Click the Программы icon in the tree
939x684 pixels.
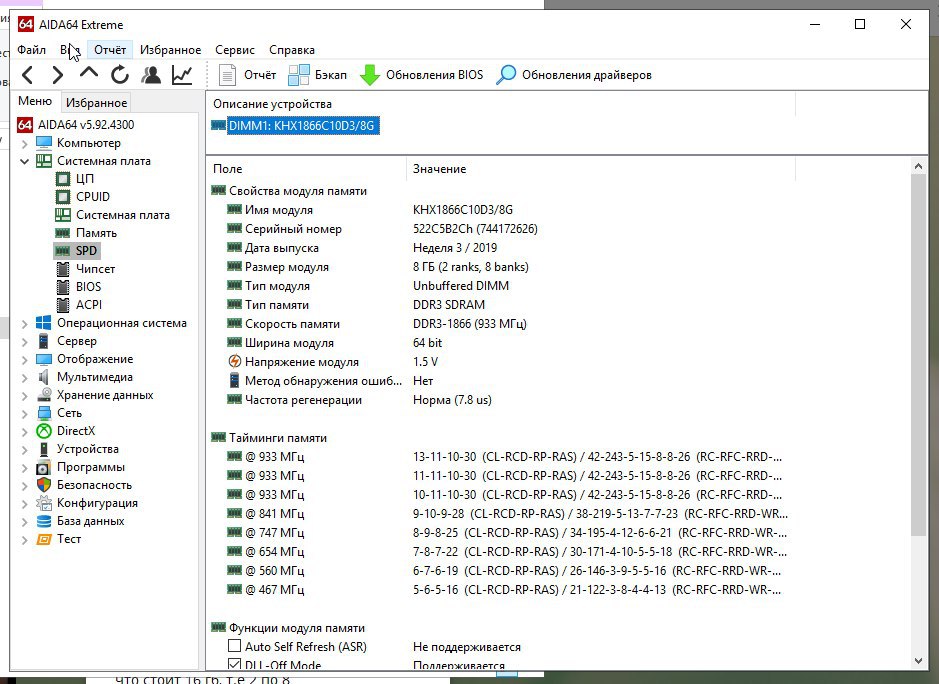(x=44, y=467)
